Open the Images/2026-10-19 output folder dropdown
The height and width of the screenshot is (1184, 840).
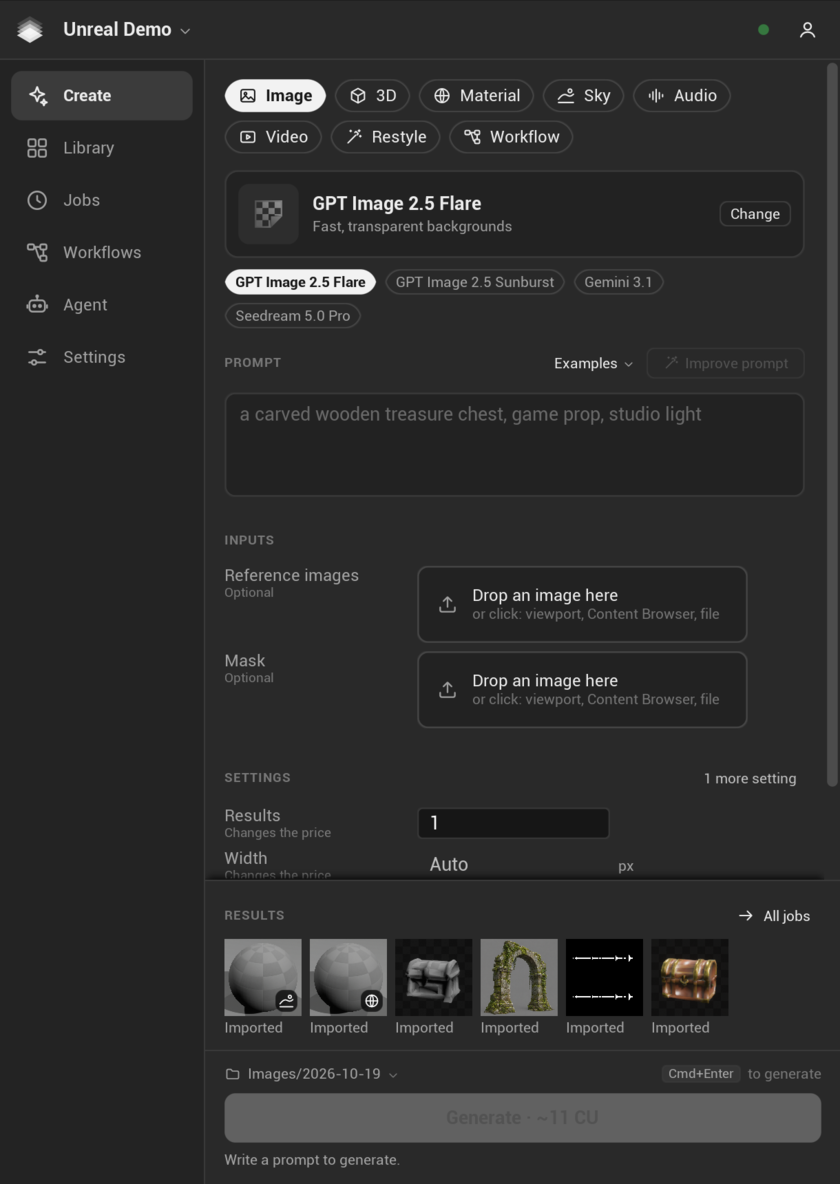tap(311, 1074)
